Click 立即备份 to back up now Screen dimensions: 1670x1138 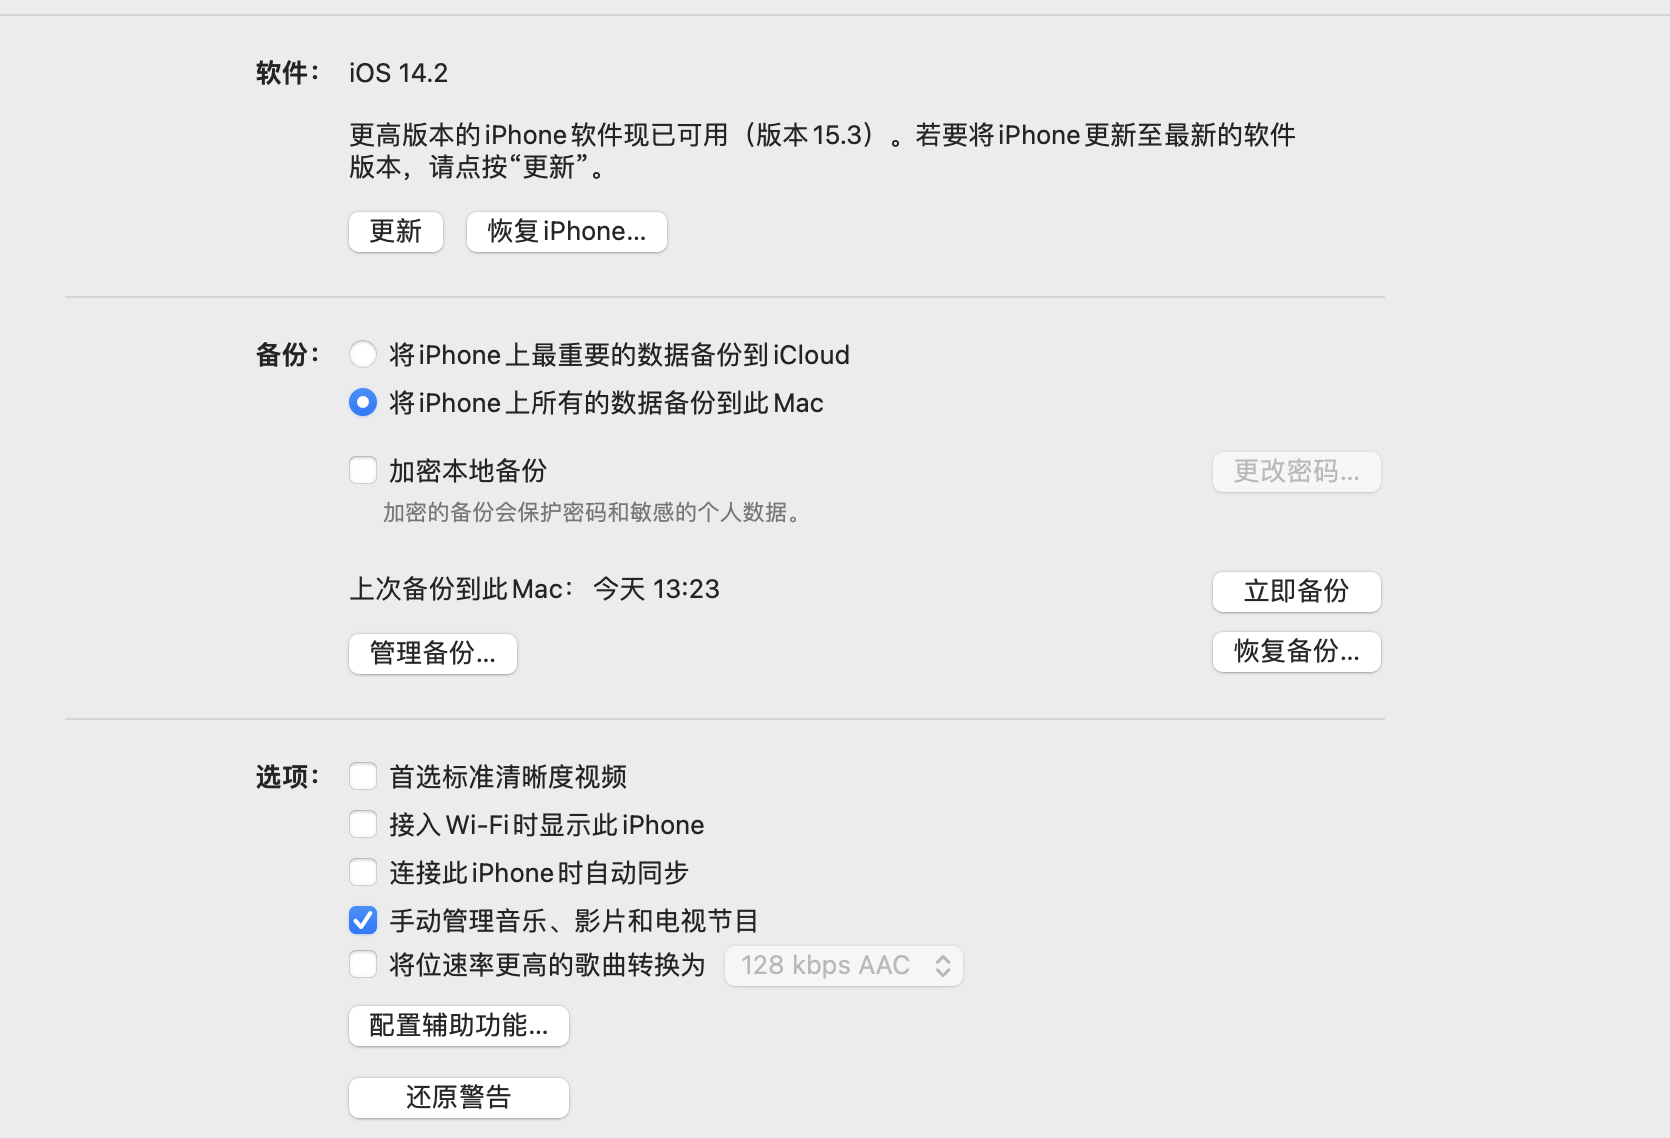[x=1296, y=592]
